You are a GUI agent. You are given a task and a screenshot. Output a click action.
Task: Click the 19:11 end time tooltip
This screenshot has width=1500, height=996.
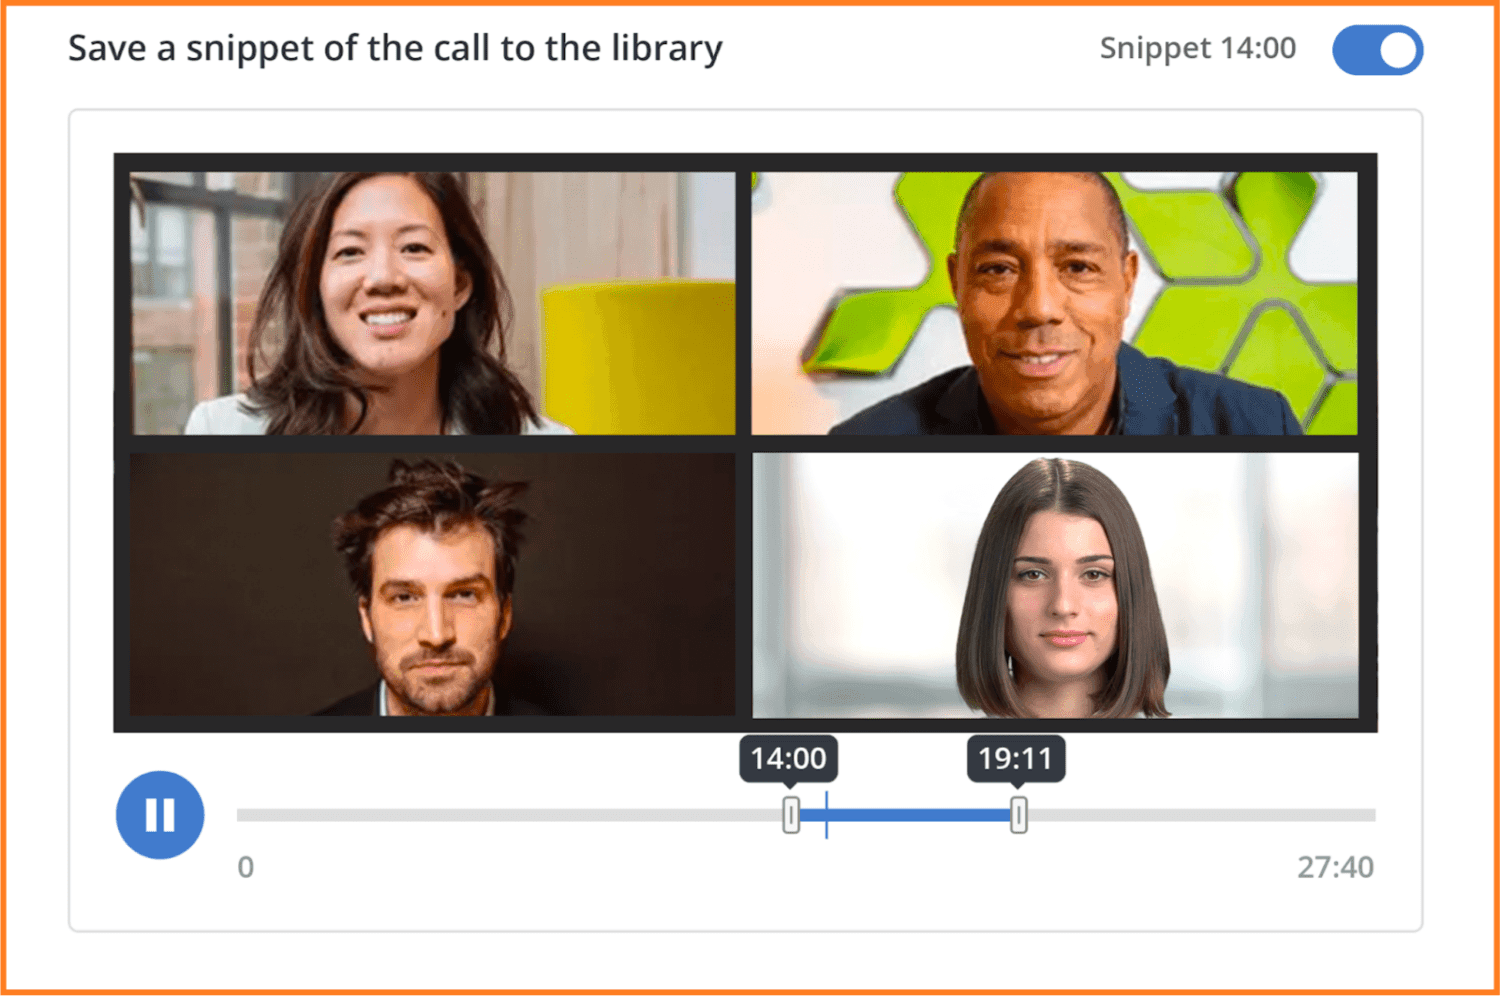(x=1016, y=759)
